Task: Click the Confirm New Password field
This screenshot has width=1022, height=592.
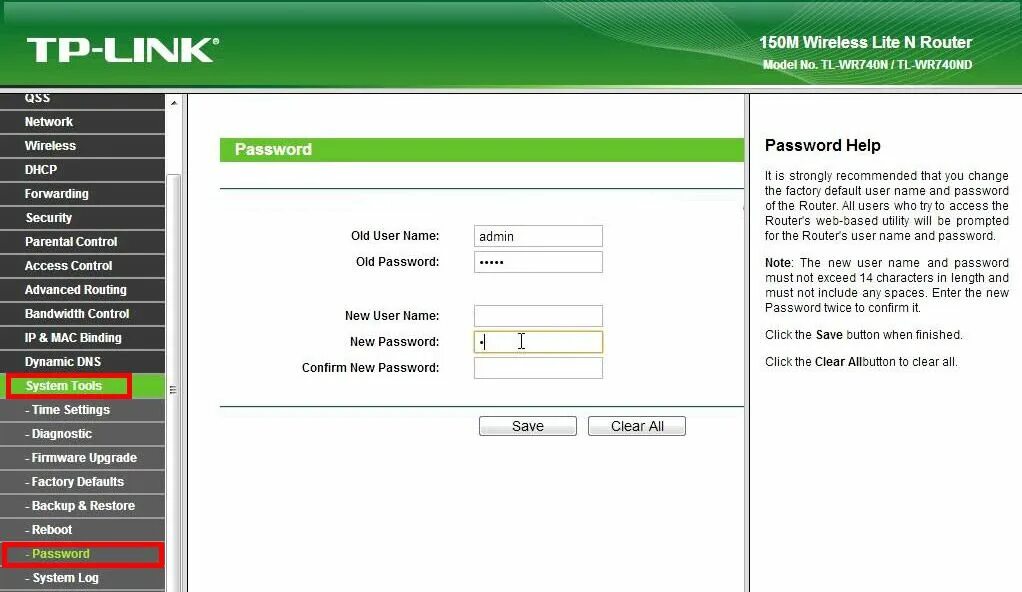Action: (538, 367)
